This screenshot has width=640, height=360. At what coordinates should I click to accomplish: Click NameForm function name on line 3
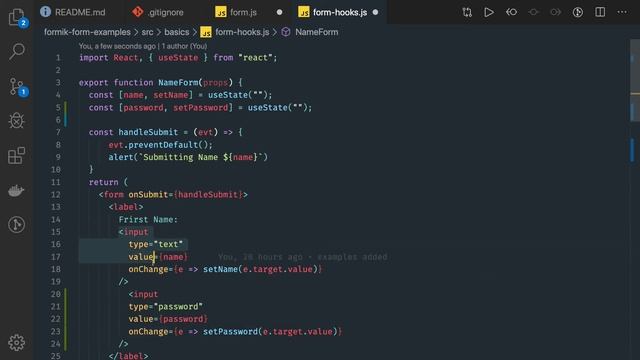click(x=178, y=82)
